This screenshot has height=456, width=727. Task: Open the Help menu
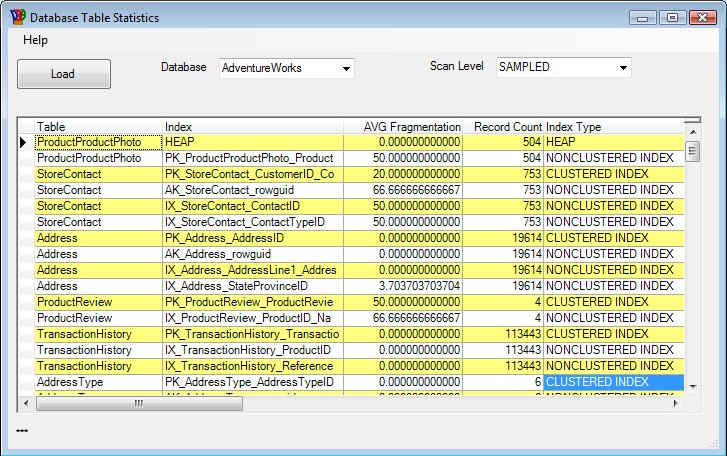coord(35,40)
